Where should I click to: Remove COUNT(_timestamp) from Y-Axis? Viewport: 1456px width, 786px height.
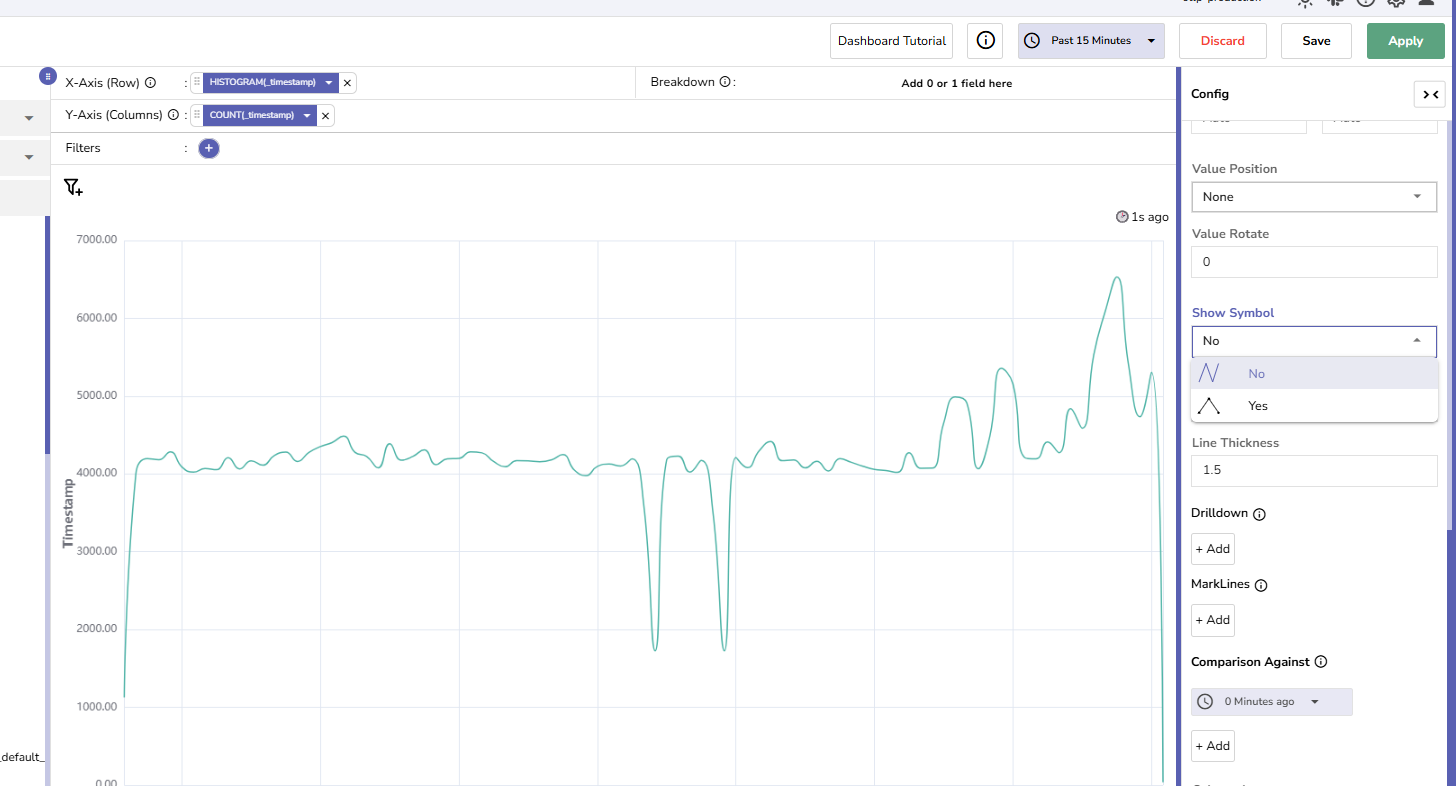(x=325, y=116)
